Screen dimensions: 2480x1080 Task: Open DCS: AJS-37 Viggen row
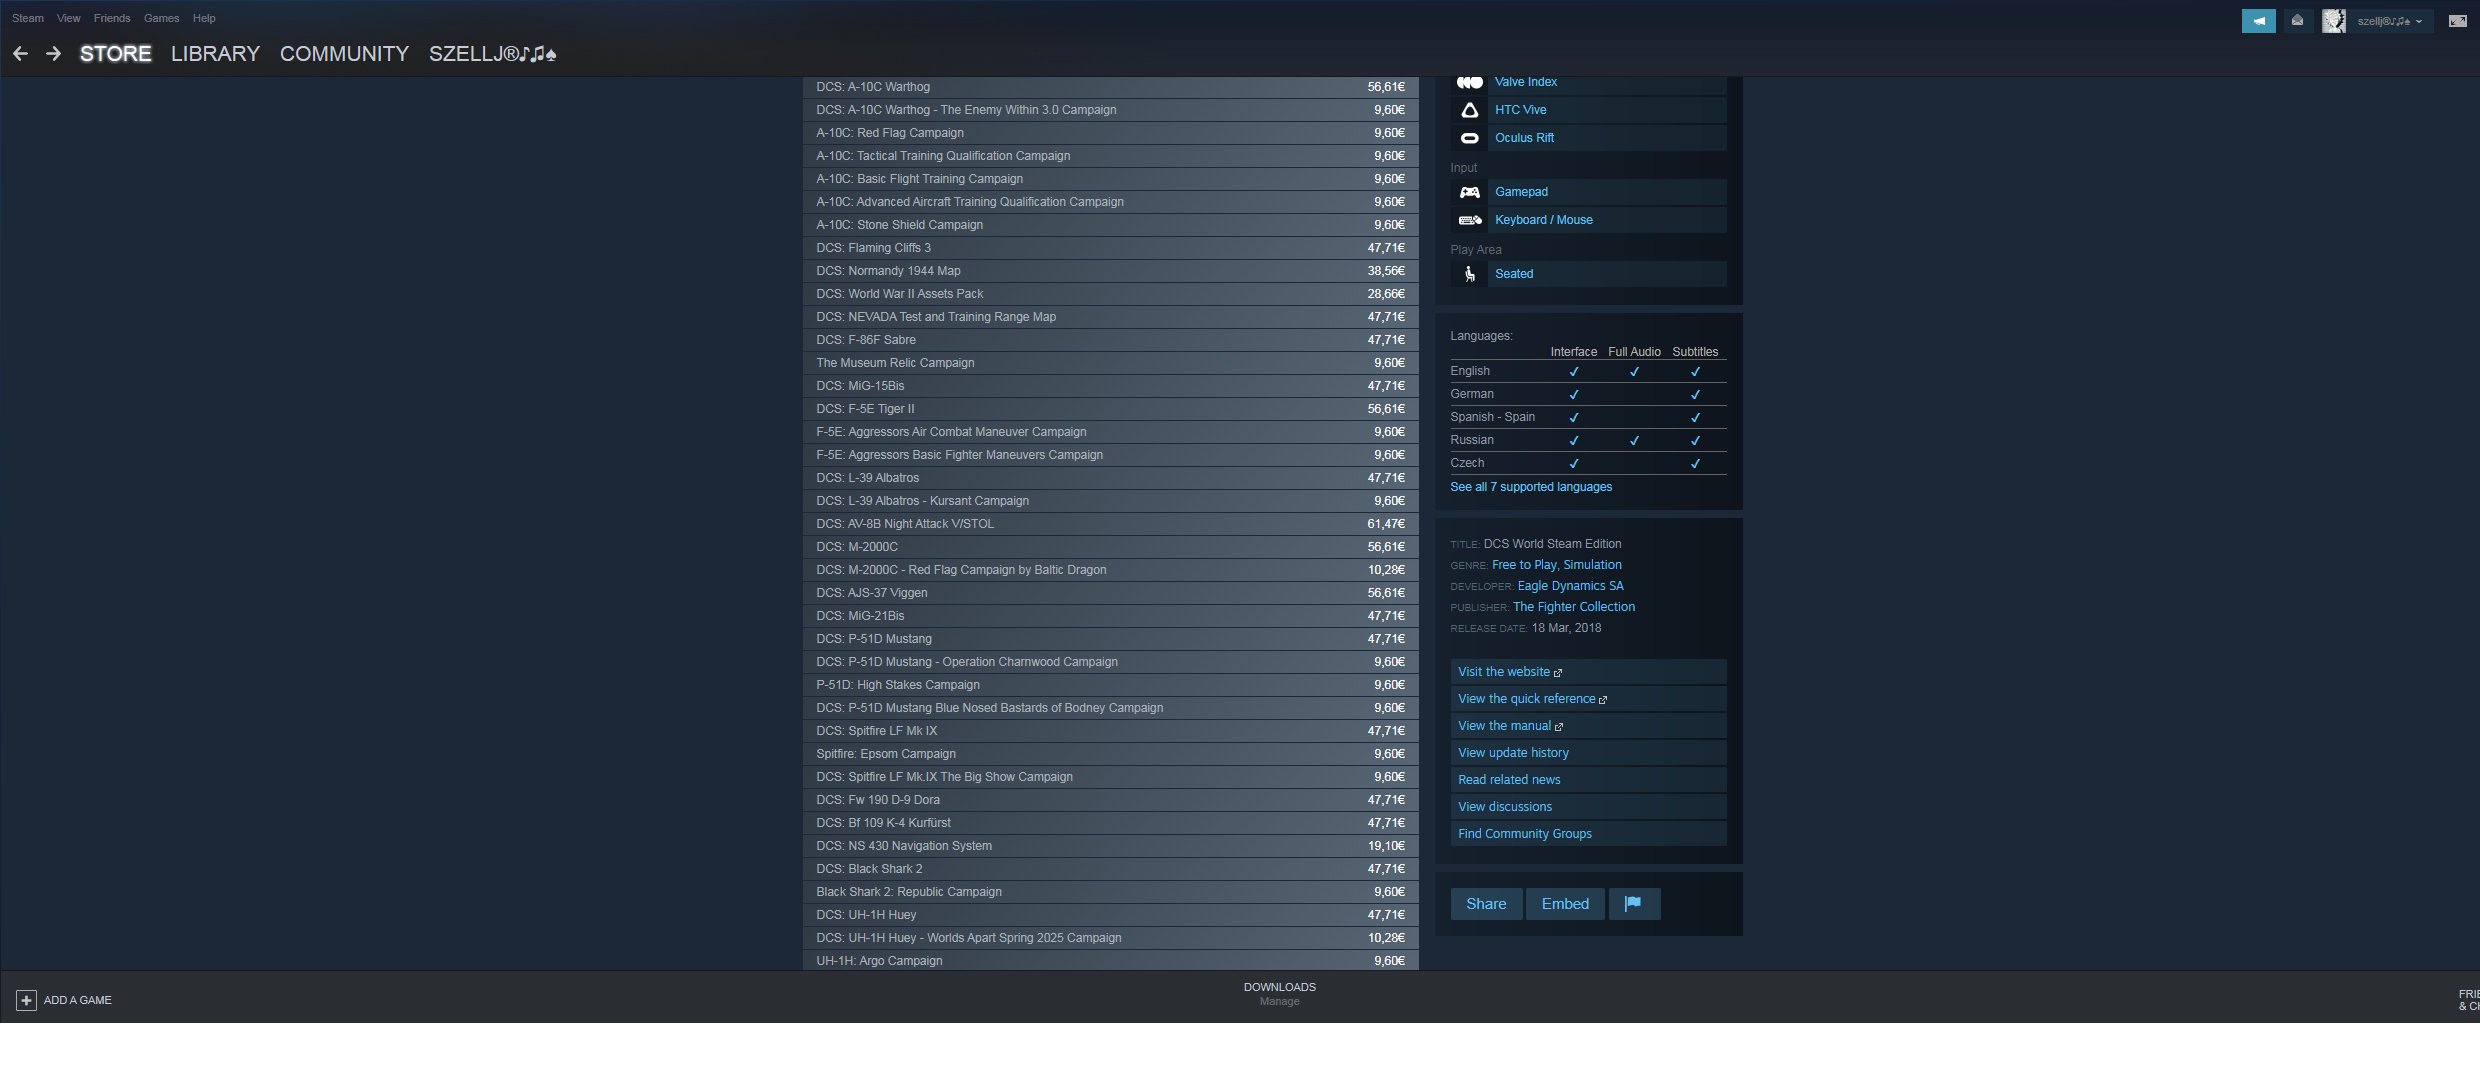(x=1111, y=593)
